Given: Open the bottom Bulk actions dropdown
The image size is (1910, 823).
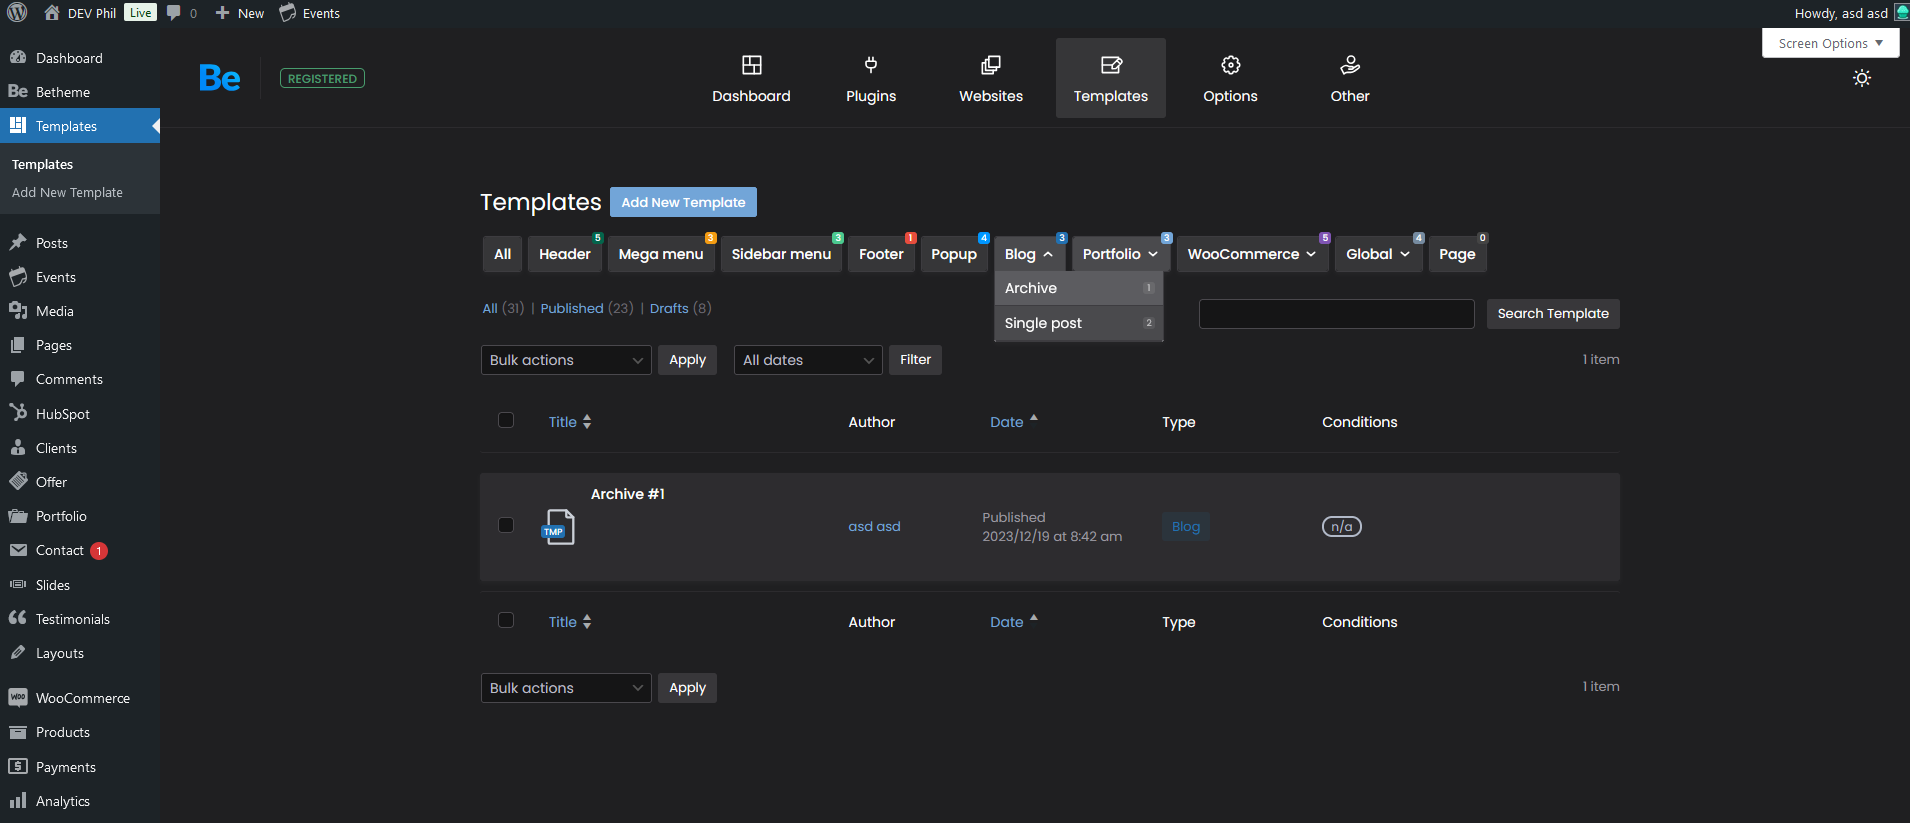Looking at the screenshot, I should coord(566,688).
